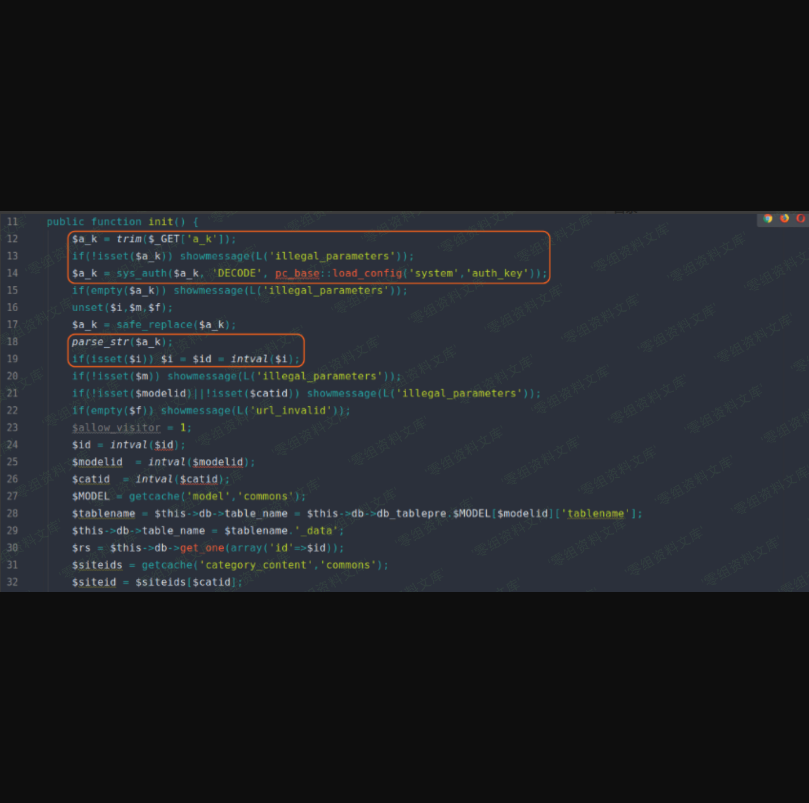Click the 'url_invalid' string on line 22

(x=299, y=410)
